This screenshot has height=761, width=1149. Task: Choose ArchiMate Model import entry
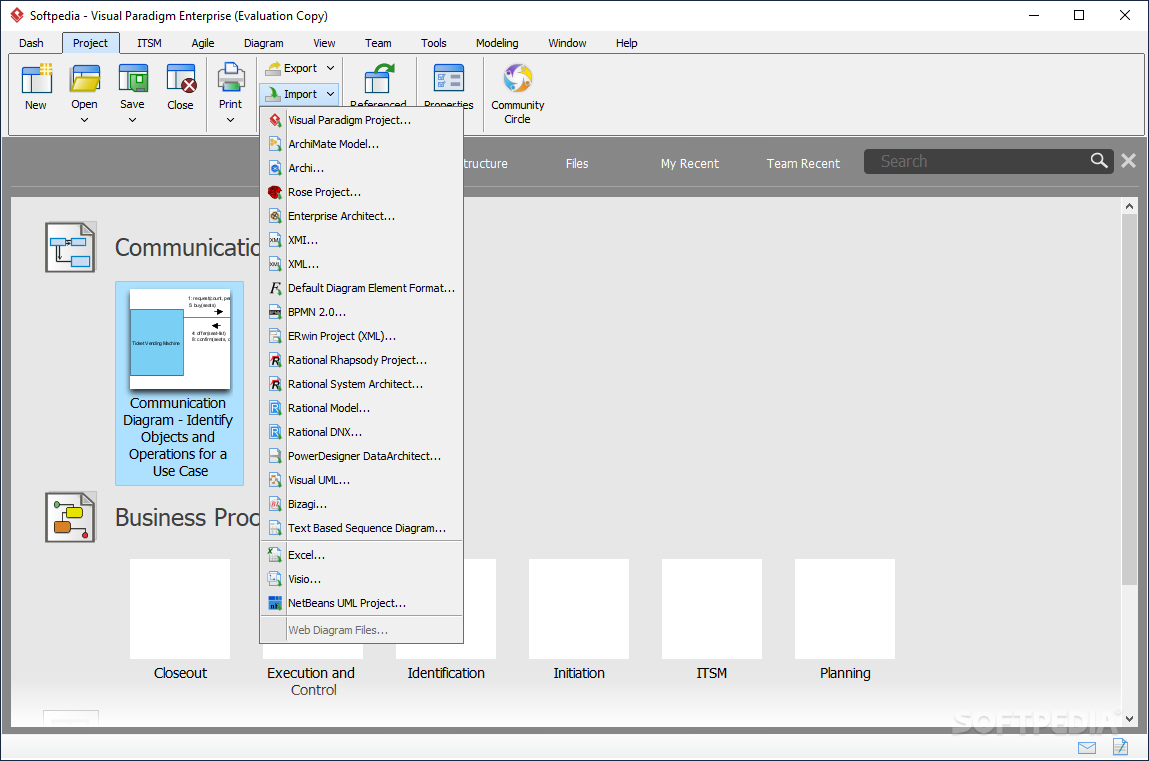(361, 144)
